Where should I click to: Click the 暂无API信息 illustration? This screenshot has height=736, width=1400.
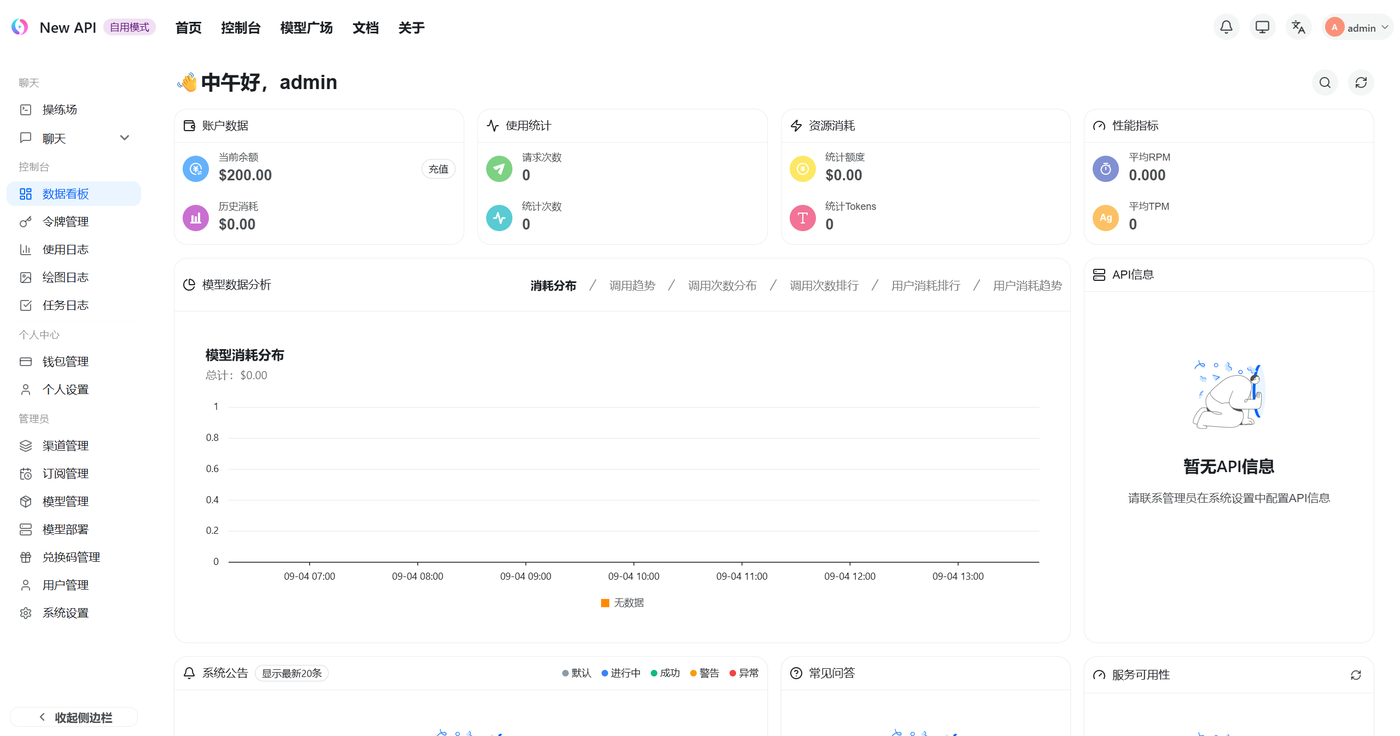[1229, 395]
